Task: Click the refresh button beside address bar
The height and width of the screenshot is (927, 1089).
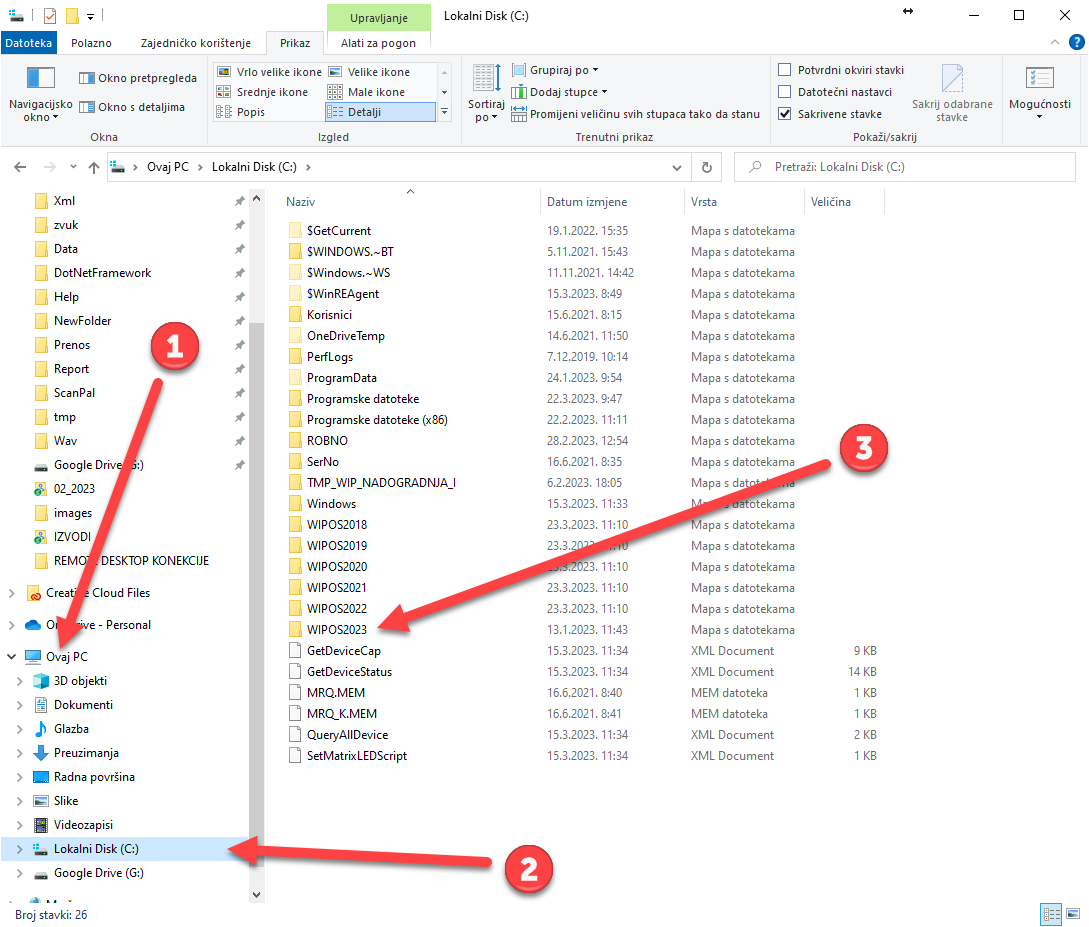Action: (x=707, y=168)
